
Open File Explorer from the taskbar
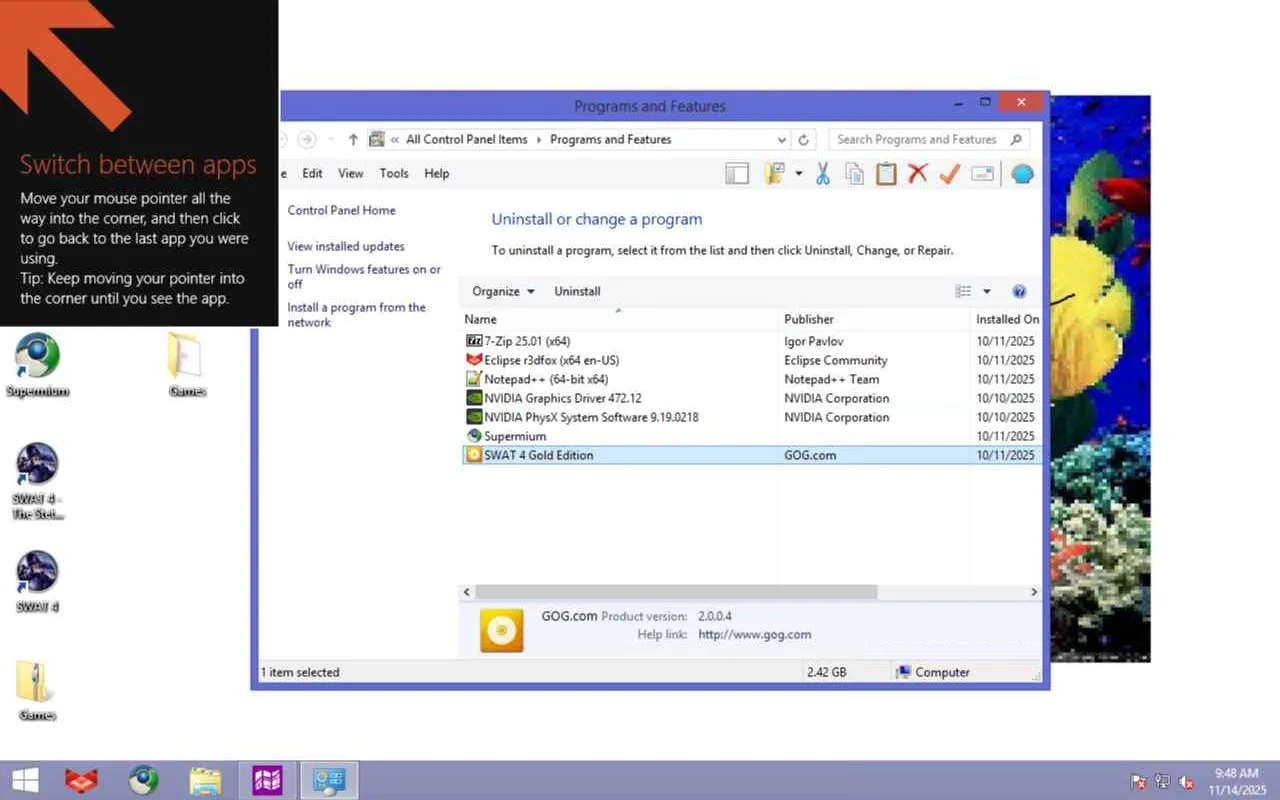point(205,781)
